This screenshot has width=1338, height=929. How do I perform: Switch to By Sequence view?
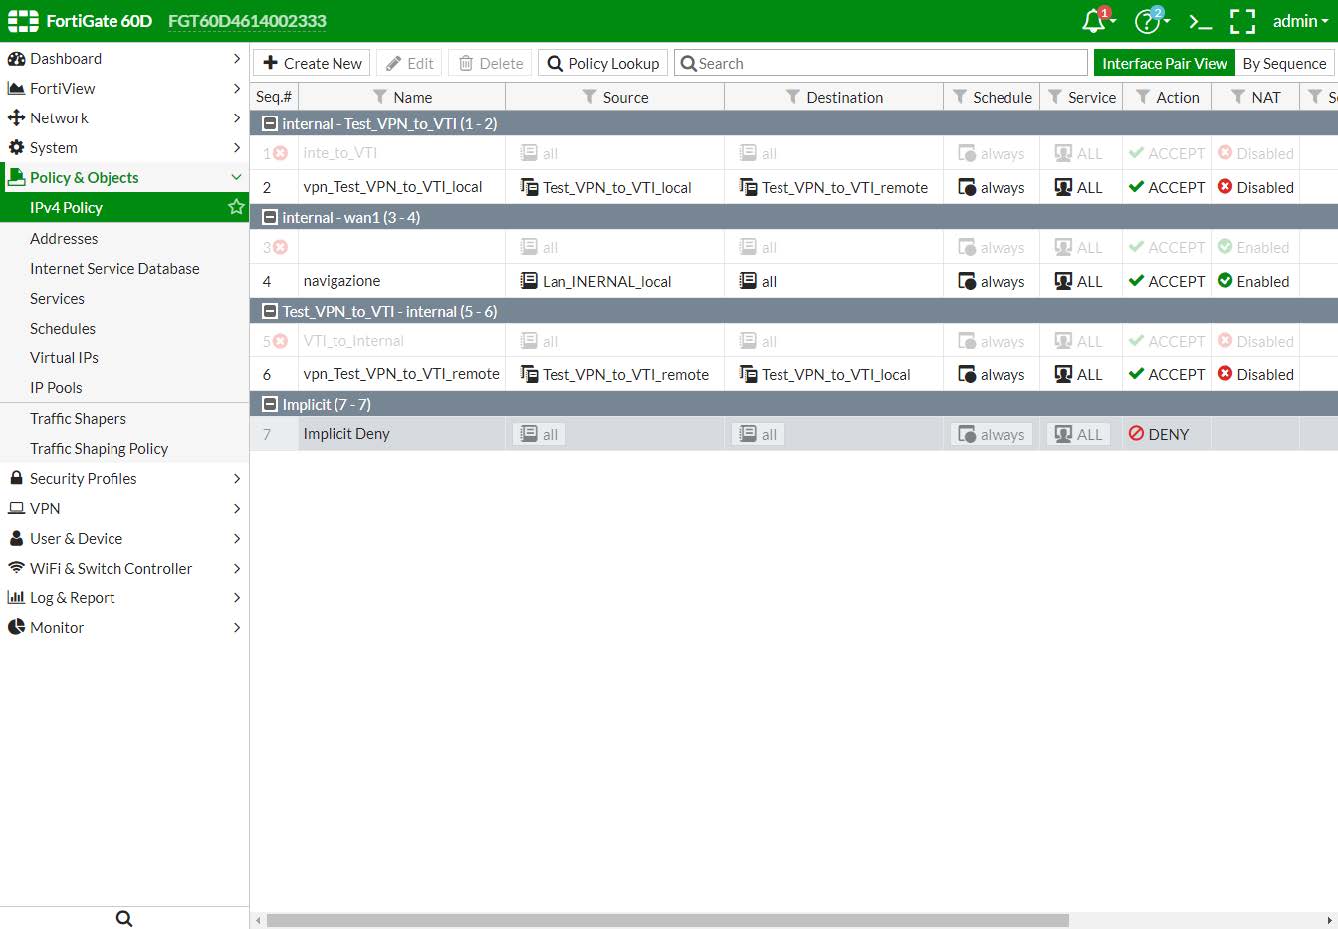coord(1284,63)
